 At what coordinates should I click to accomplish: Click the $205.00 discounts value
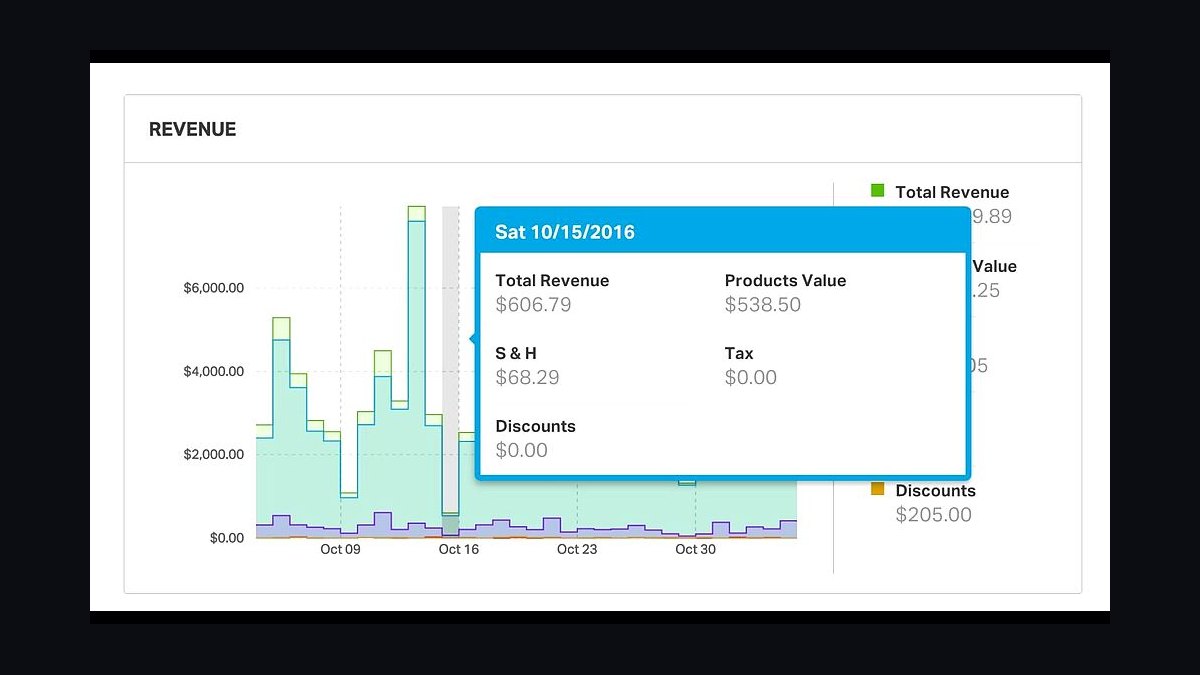click(933, 515)
